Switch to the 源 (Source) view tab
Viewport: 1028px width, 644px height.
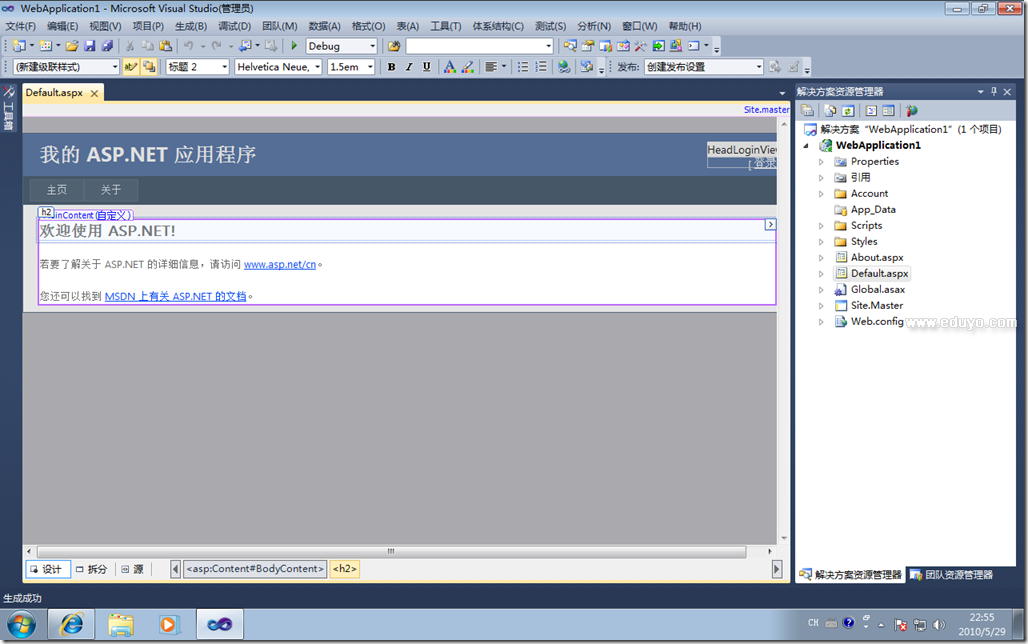pyautogui.click(x=132, y=569)
